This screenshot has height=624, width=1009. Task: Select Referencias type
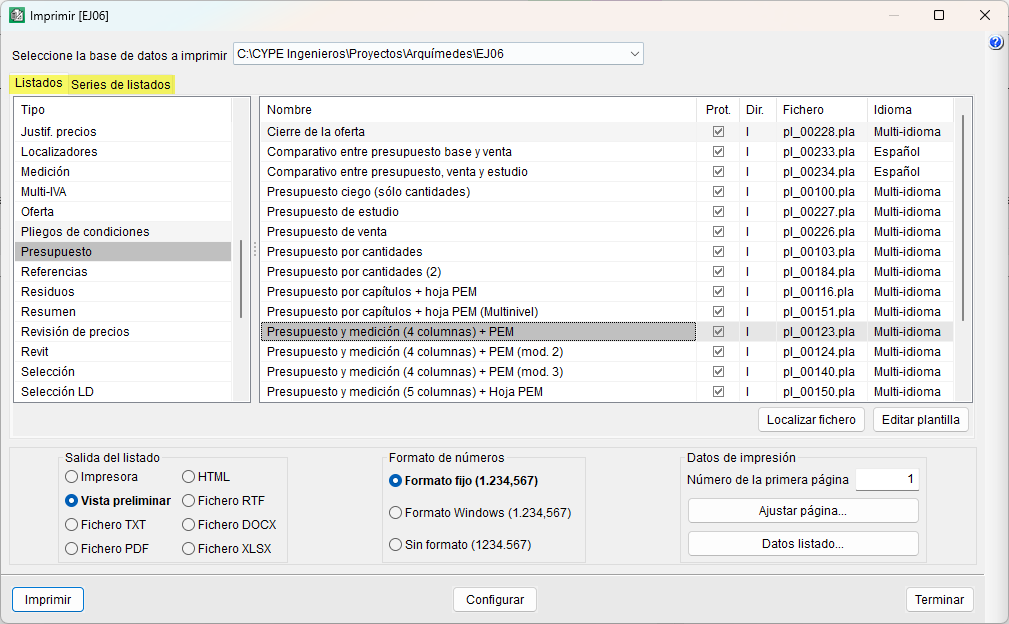[122, 271]
